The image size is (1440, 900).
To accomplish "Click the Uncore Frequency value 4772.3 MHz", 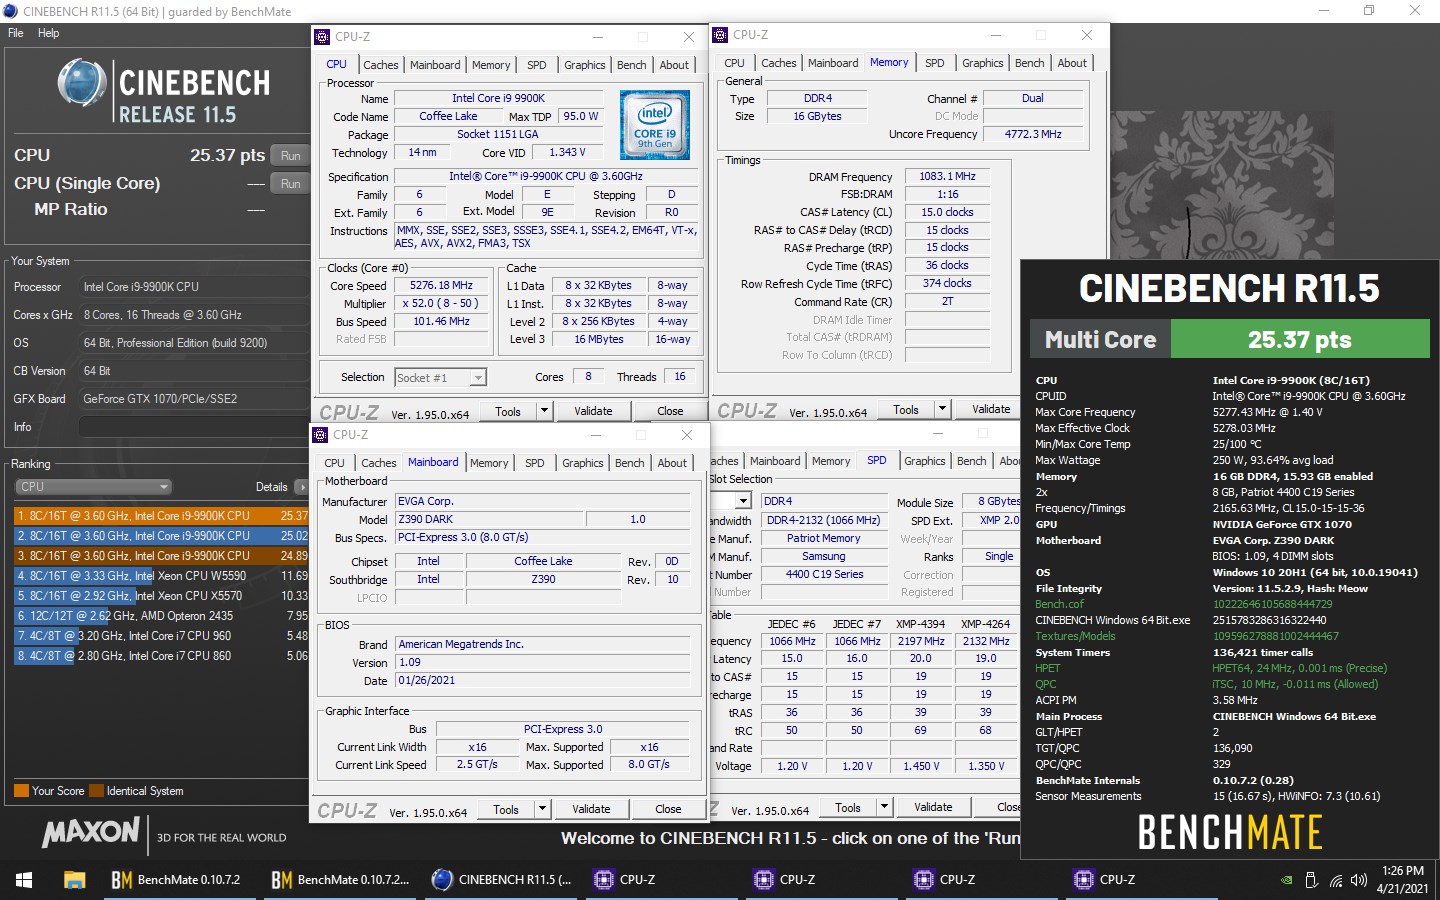I will click(x=1033, y=134).
